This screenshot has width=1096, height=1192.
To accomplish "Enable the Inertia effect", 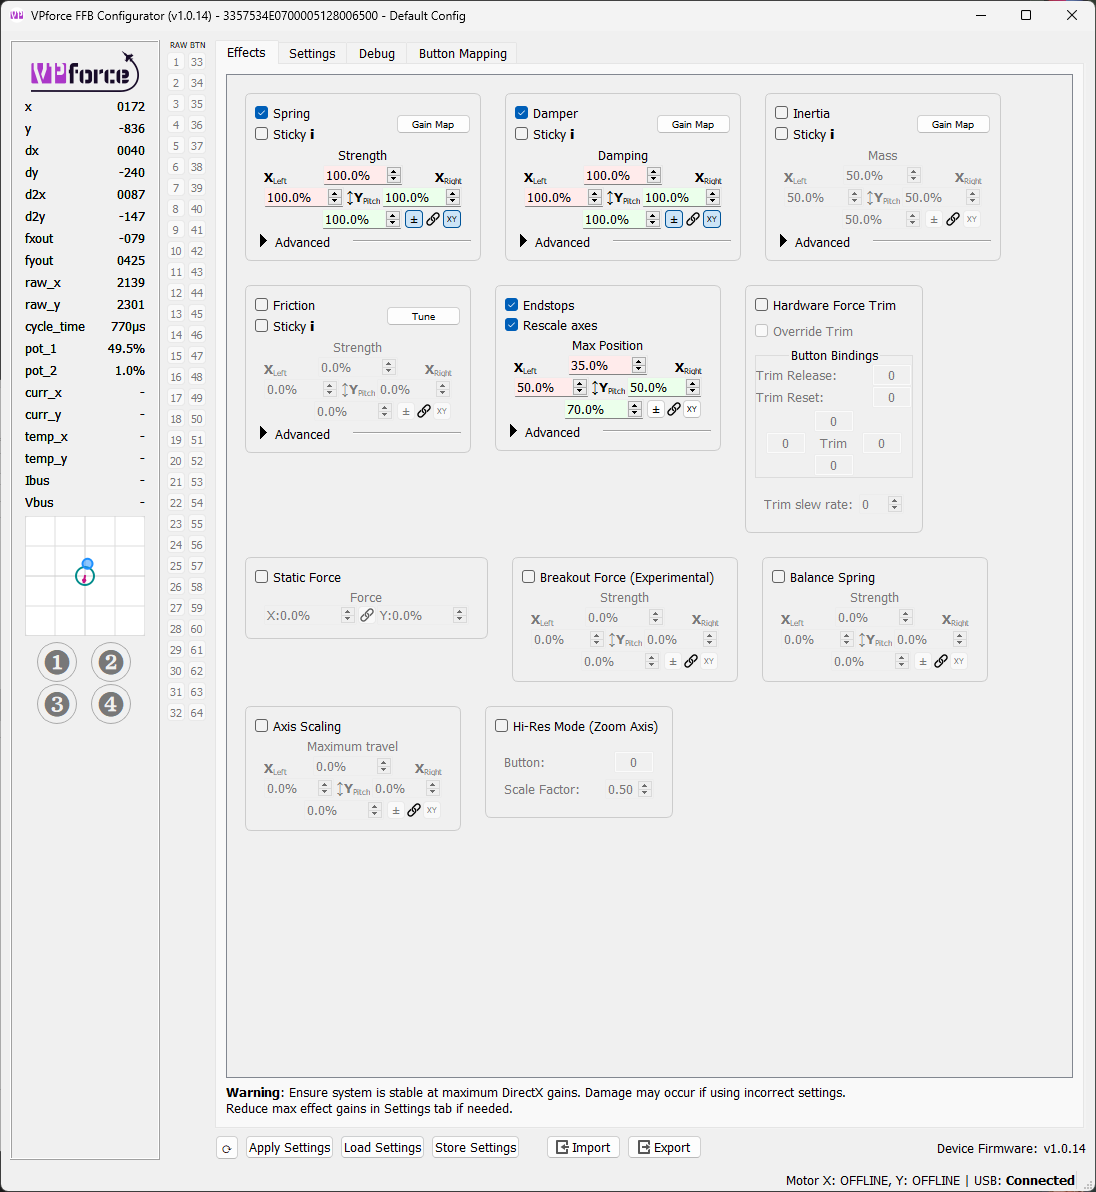I will tap(781, 113).
